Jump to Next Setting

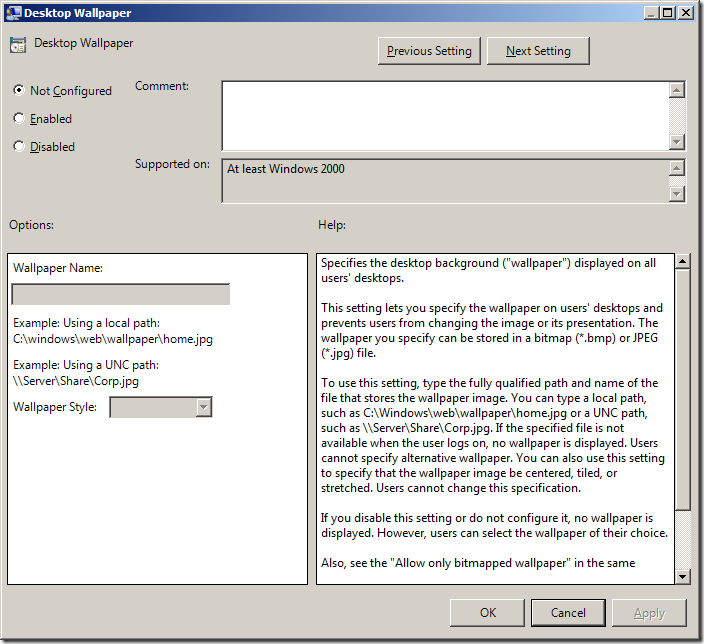click(538, 51)
